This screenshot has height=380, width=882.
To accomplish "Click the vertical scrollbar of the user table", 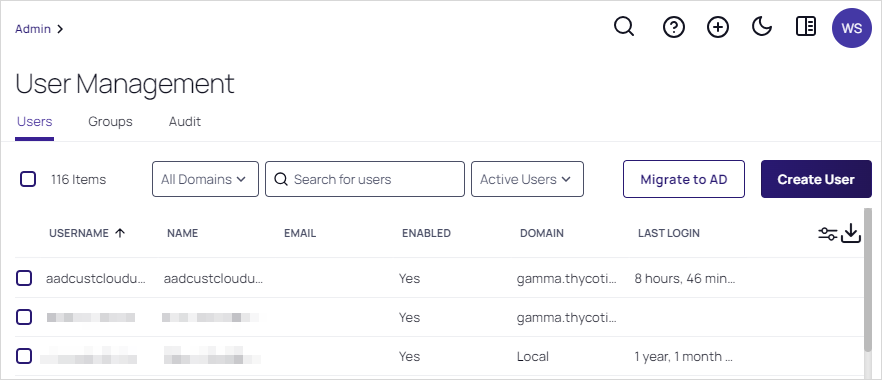I will 867,280.
